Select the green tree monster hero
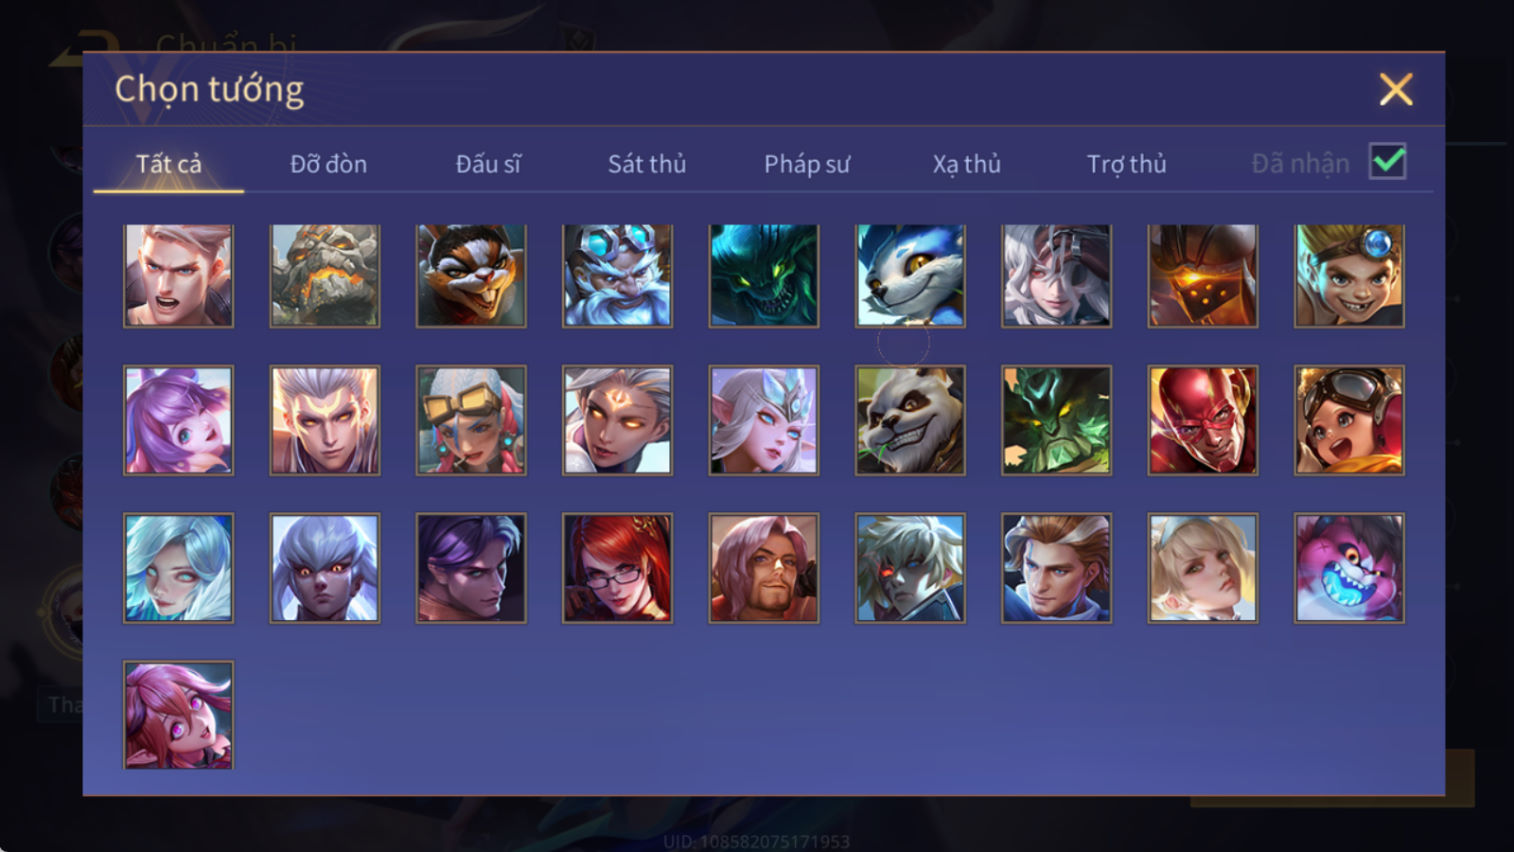 (x=1056, y=420)
